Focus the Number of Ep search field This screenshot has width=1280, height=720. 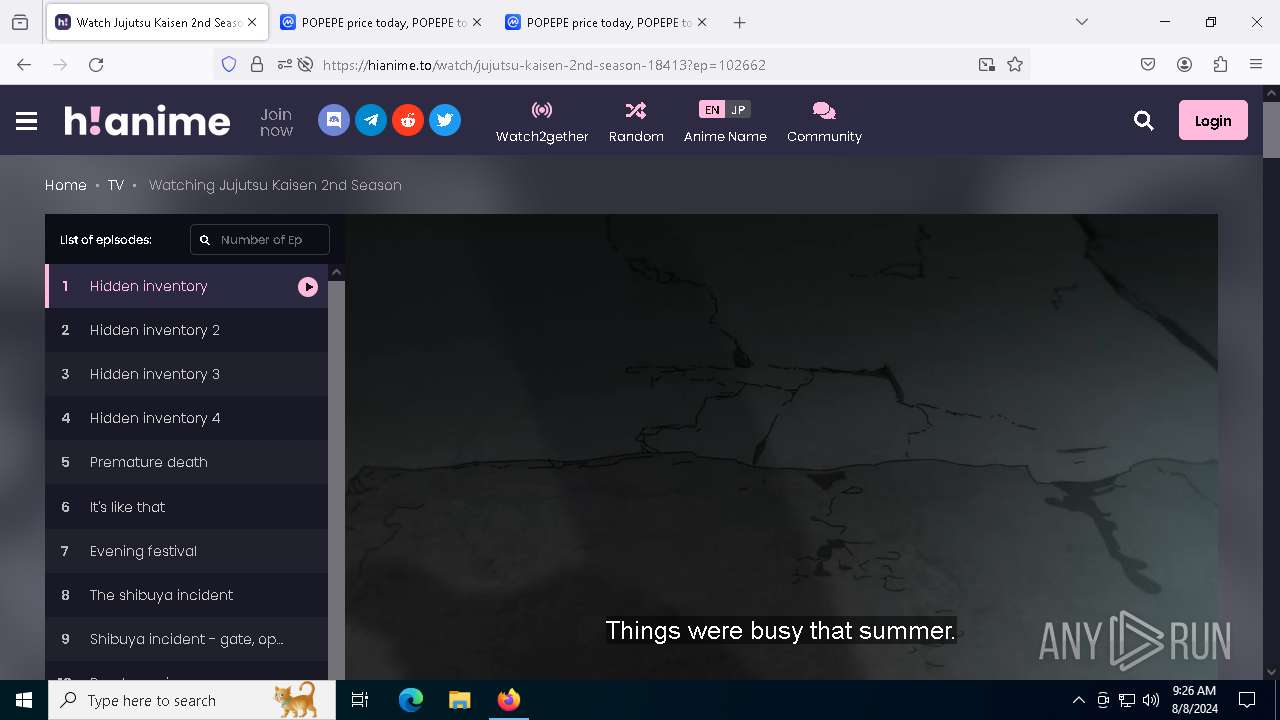point(260,240)
